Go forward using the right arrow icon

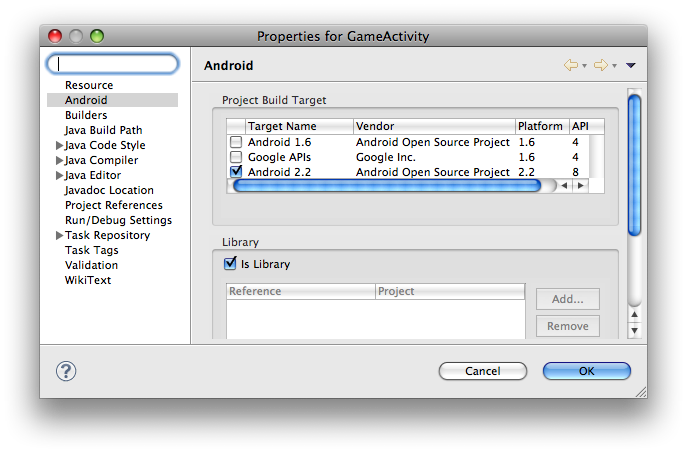(x=601, y=65)
